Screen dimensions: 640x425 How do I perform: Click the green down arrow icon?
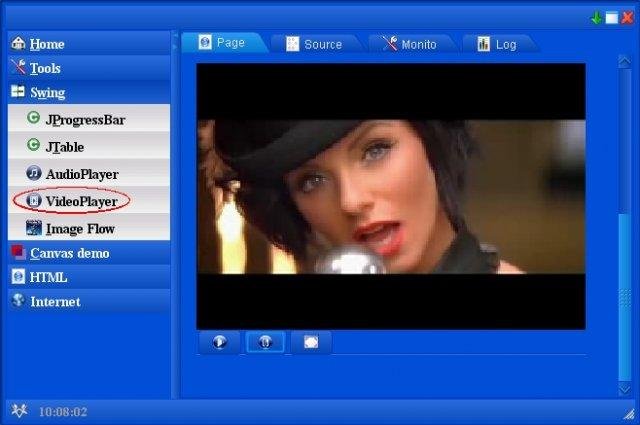597,17
